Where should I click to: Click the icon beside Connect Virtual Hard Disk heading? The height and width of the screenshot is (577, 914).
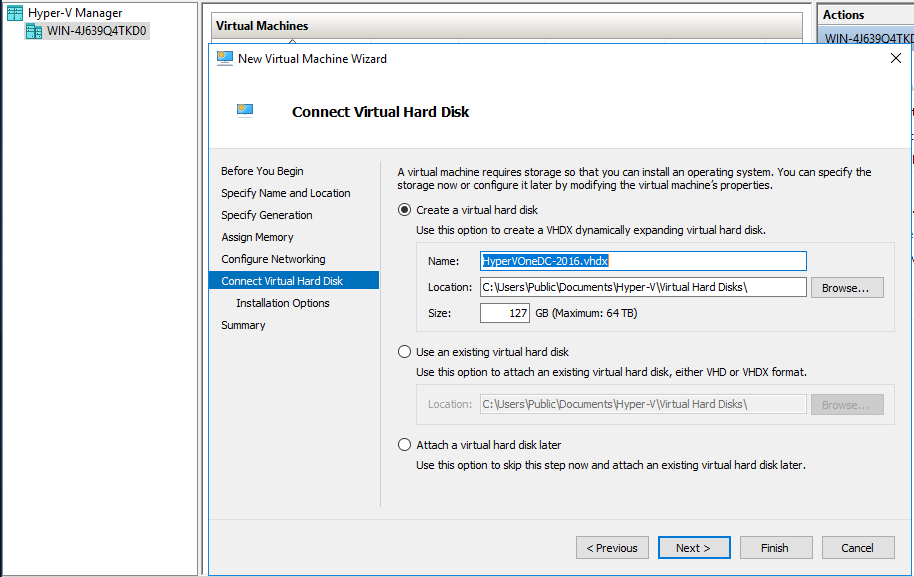(x=245, y=109)
